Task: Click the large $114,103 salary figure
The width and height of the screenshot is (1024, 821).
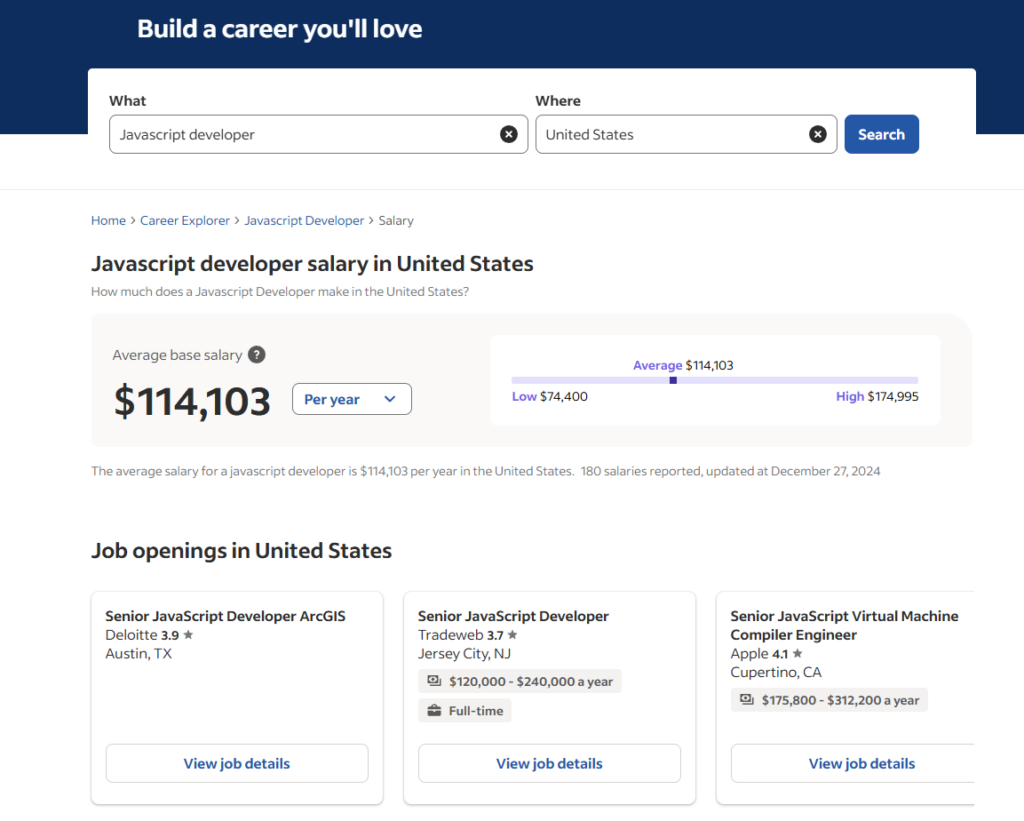Action: pos(192,401)
